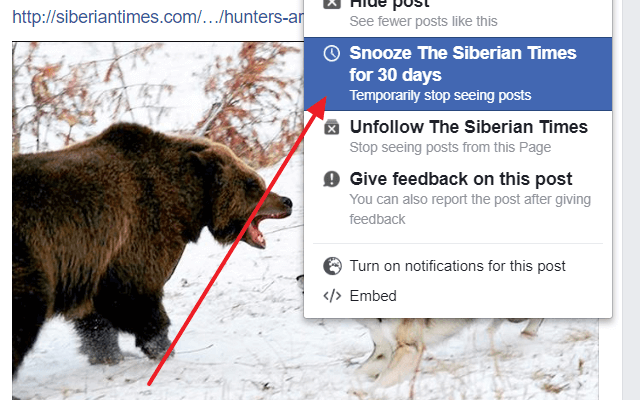The height and width of the screenshot is (400, 640).
Task: Click 'Stop seeing posts from this Page' text
Action: coord(450,147)
